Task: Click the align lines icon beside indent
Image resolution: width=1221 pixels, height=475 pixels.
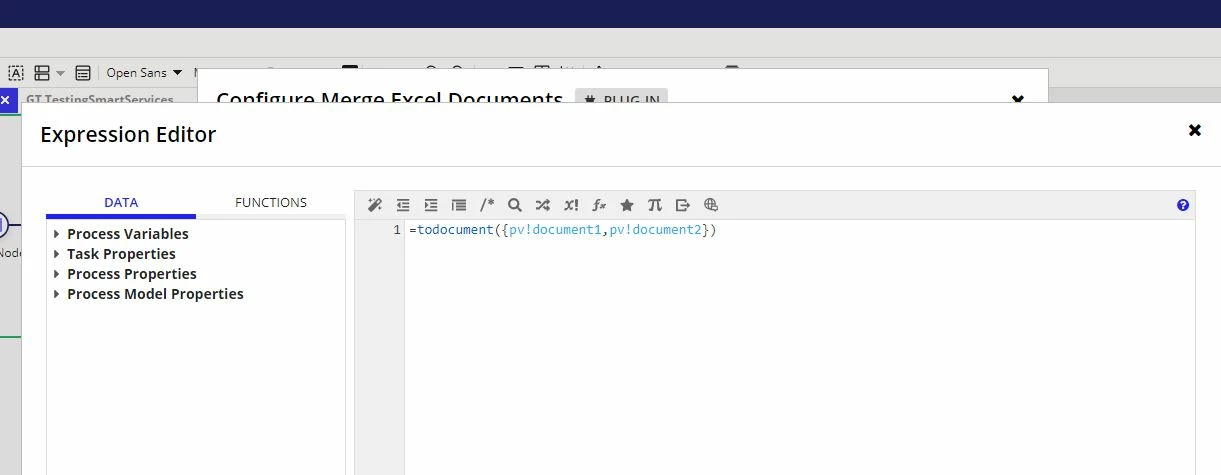Action: (459, 205)
